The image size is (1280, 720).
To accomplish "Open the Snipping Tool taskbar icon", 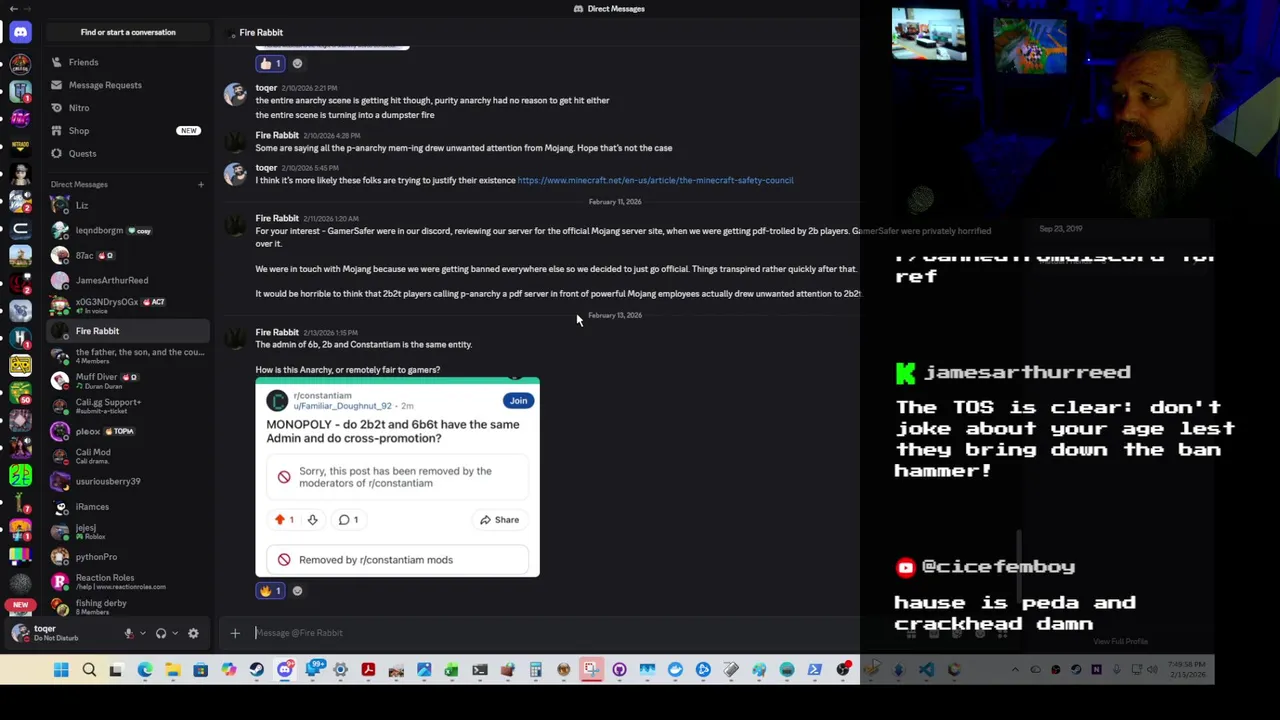I will tap(591, 670).
